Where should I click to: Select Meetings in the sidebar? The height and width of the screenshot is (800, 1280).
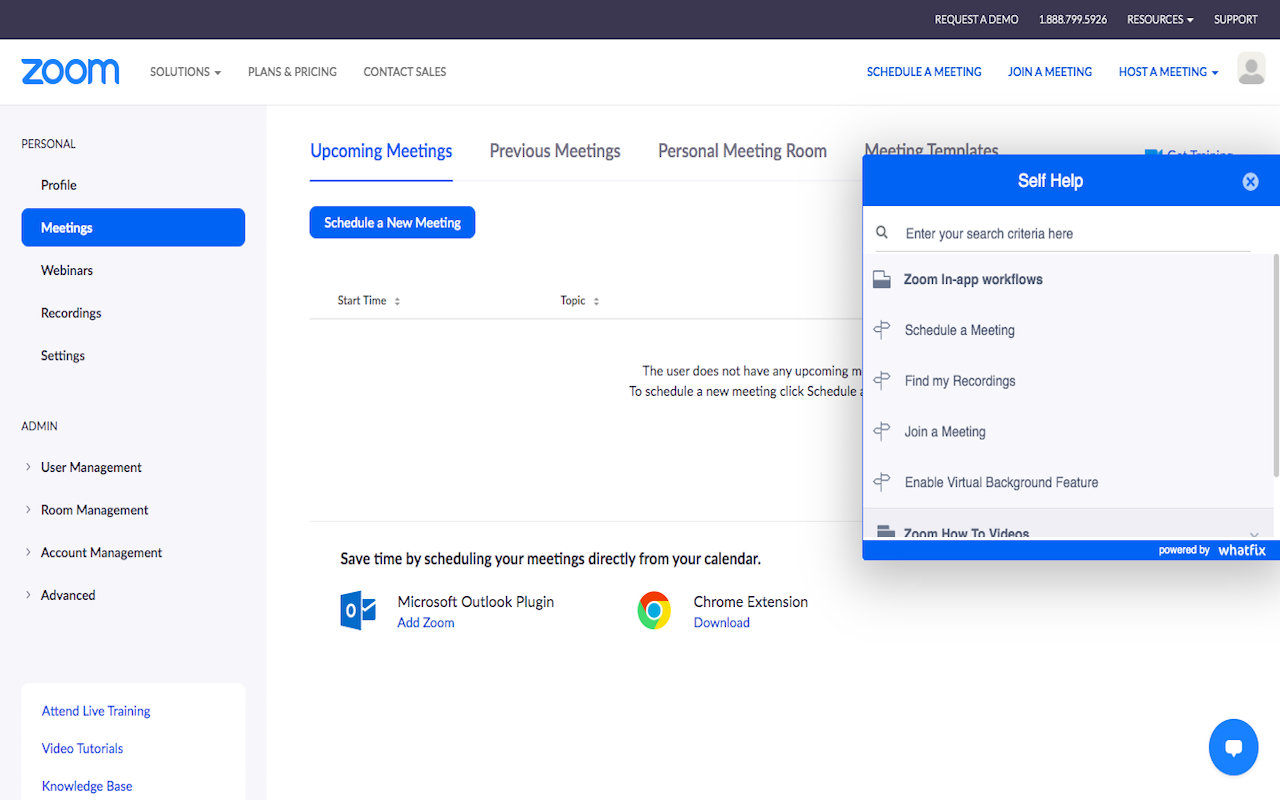tap(133, 227)
